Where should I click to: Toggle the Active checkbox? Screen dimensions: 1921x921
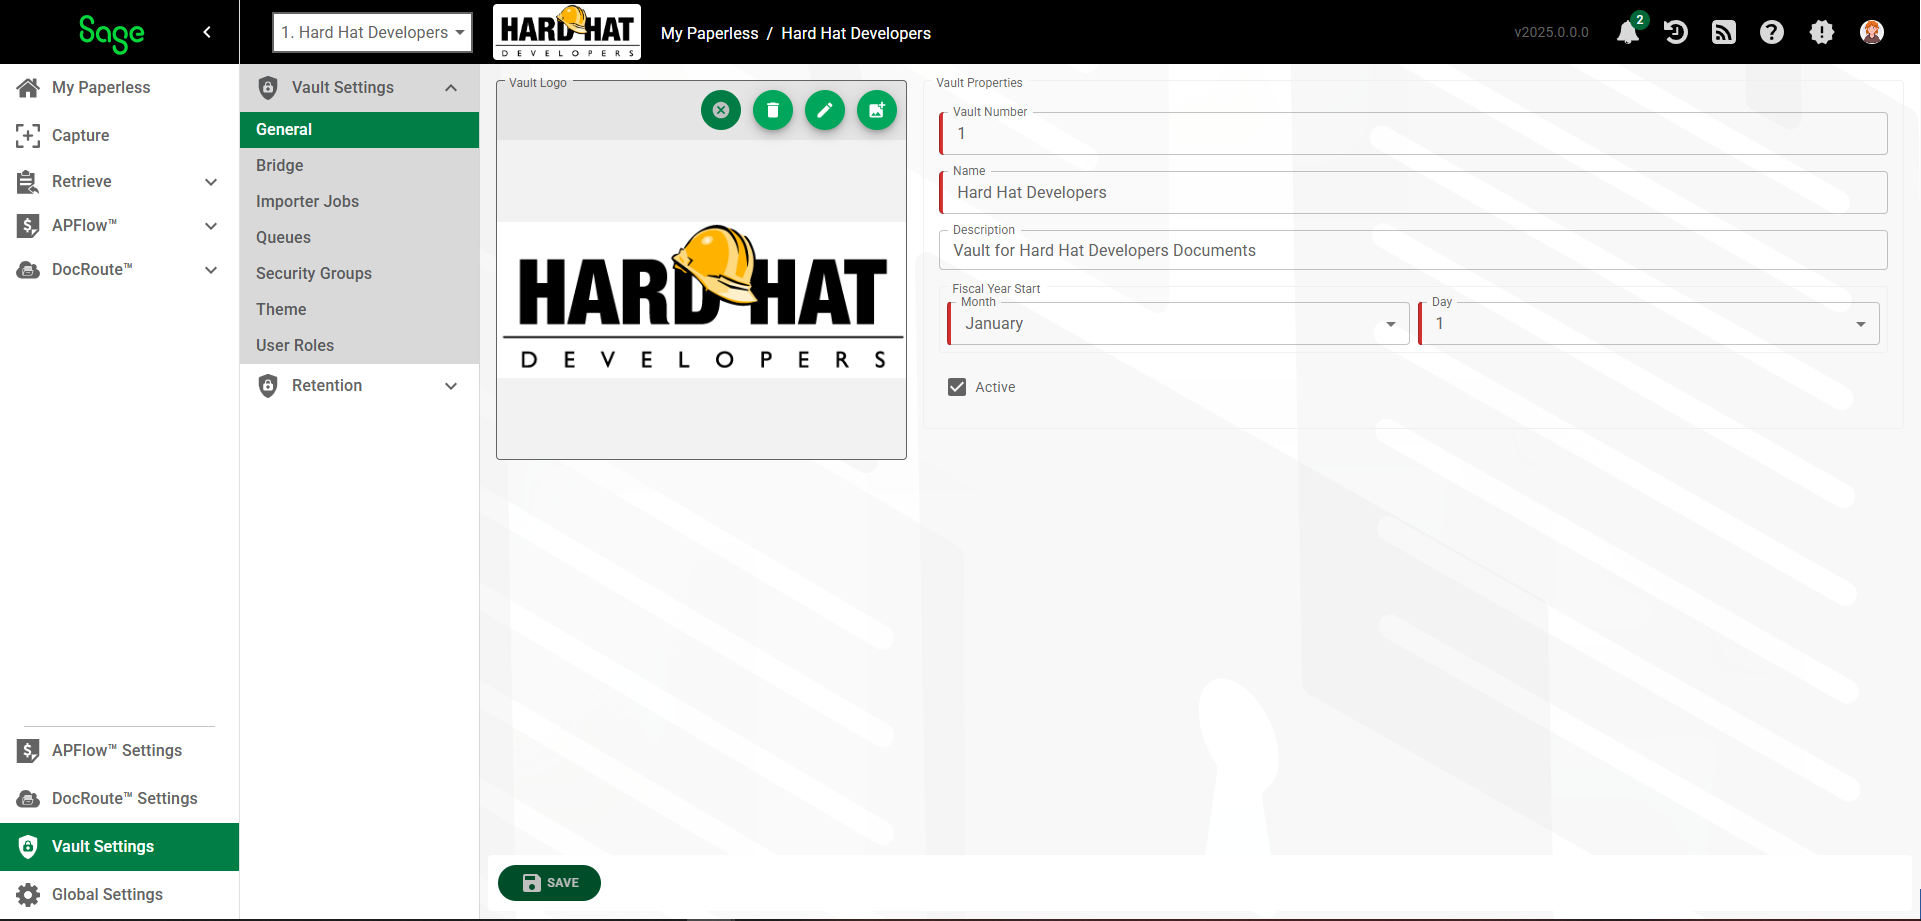point(957,387)
